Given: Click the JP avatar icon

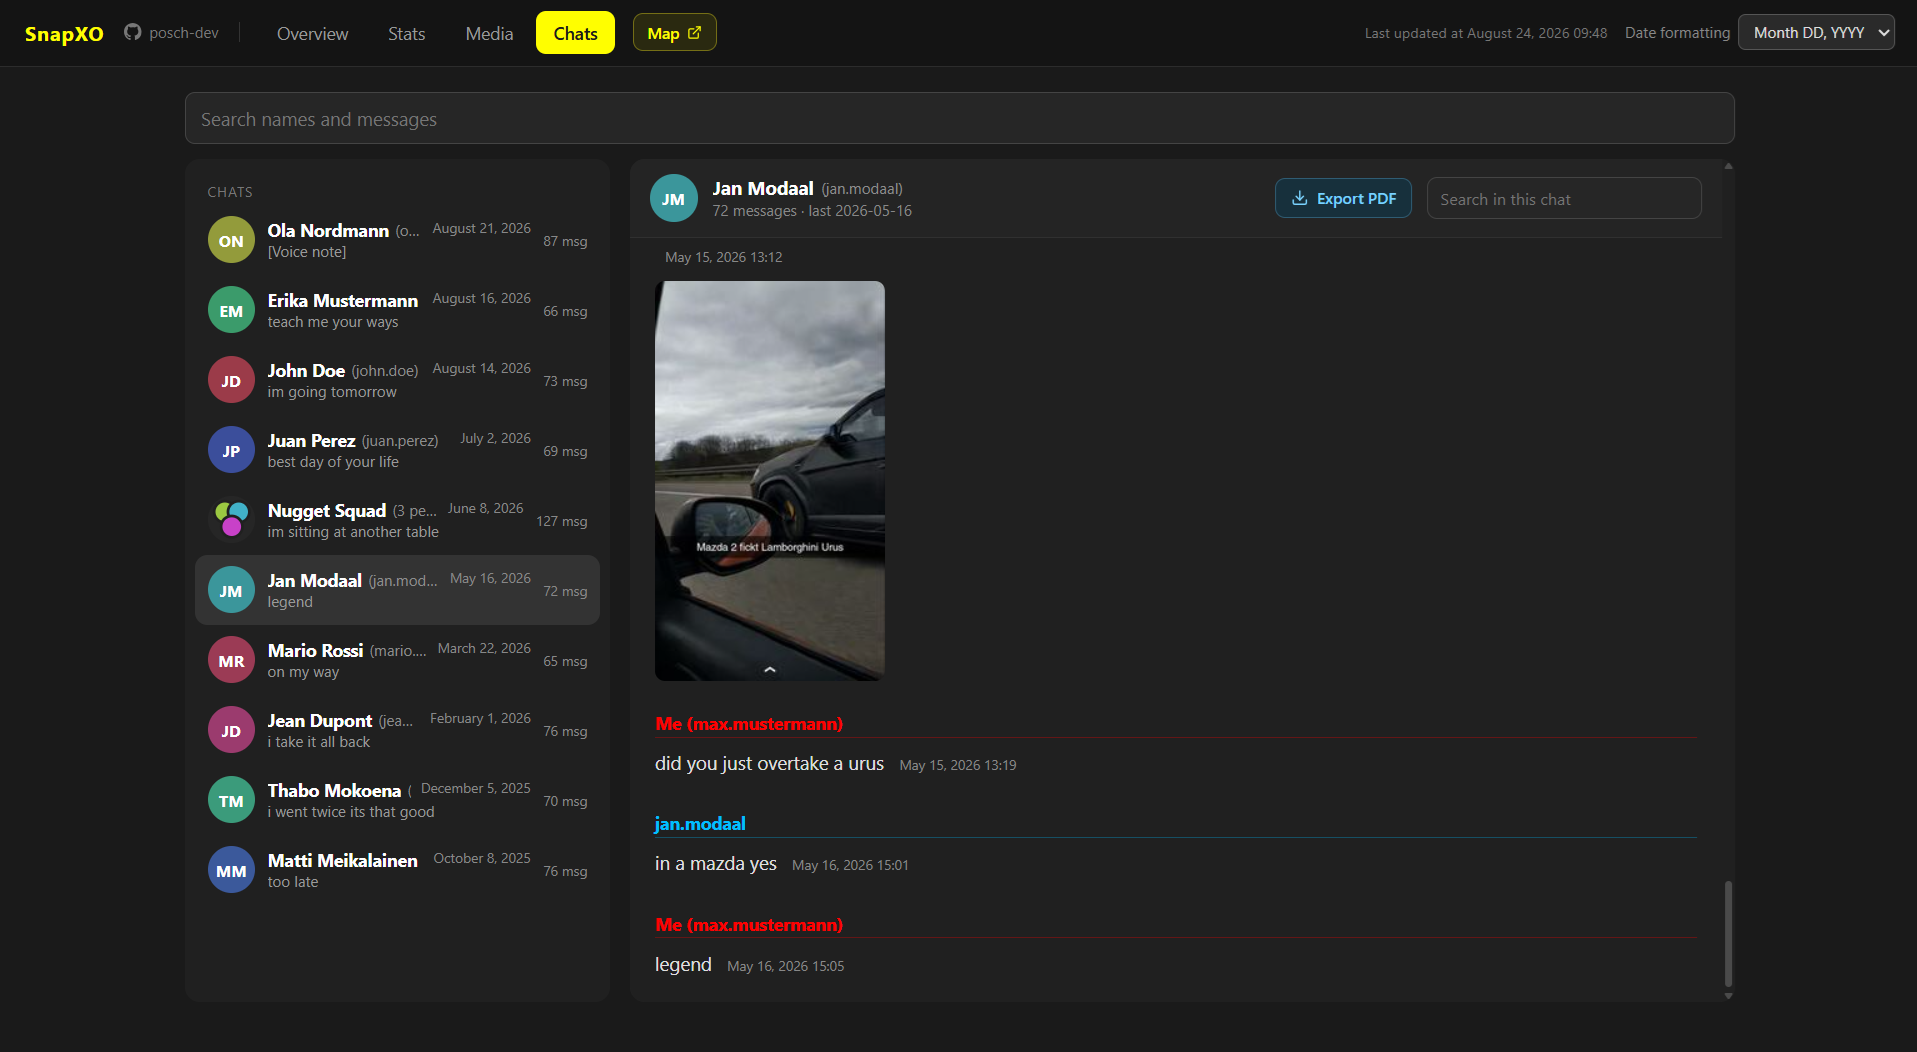Looking at the screenshot, I should [231, 450].
